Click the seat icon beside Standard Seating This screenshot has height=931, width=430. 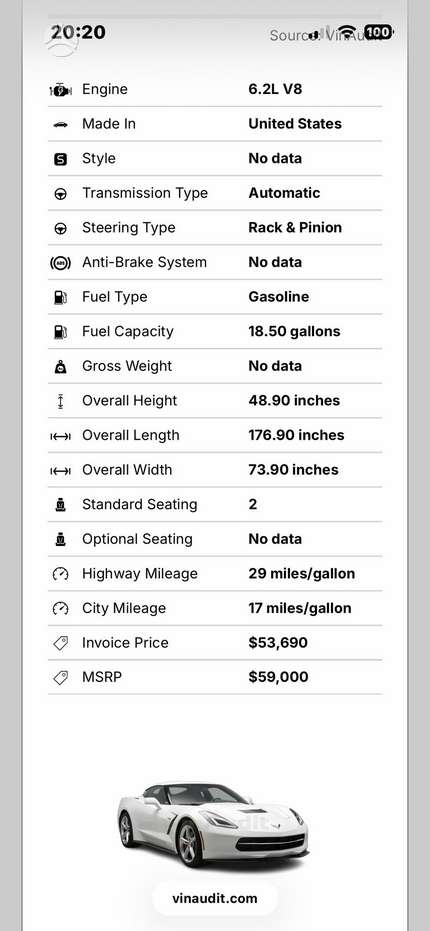tap(61, 505)
